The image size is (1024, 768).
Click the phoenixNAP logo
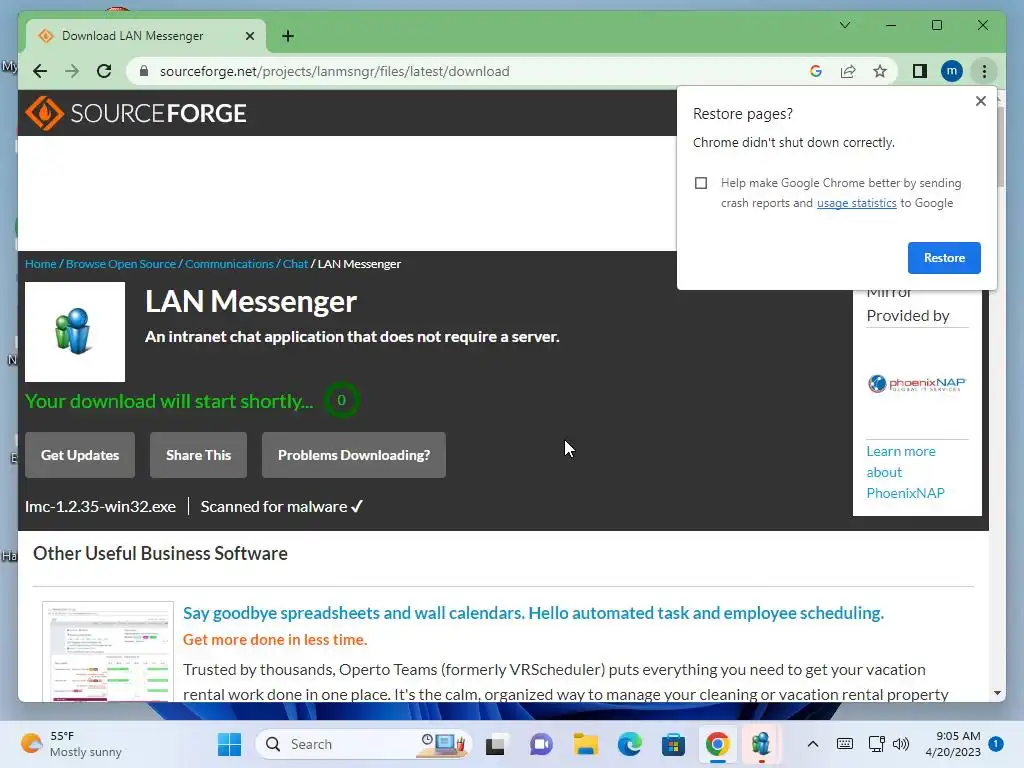coord(917,383)
